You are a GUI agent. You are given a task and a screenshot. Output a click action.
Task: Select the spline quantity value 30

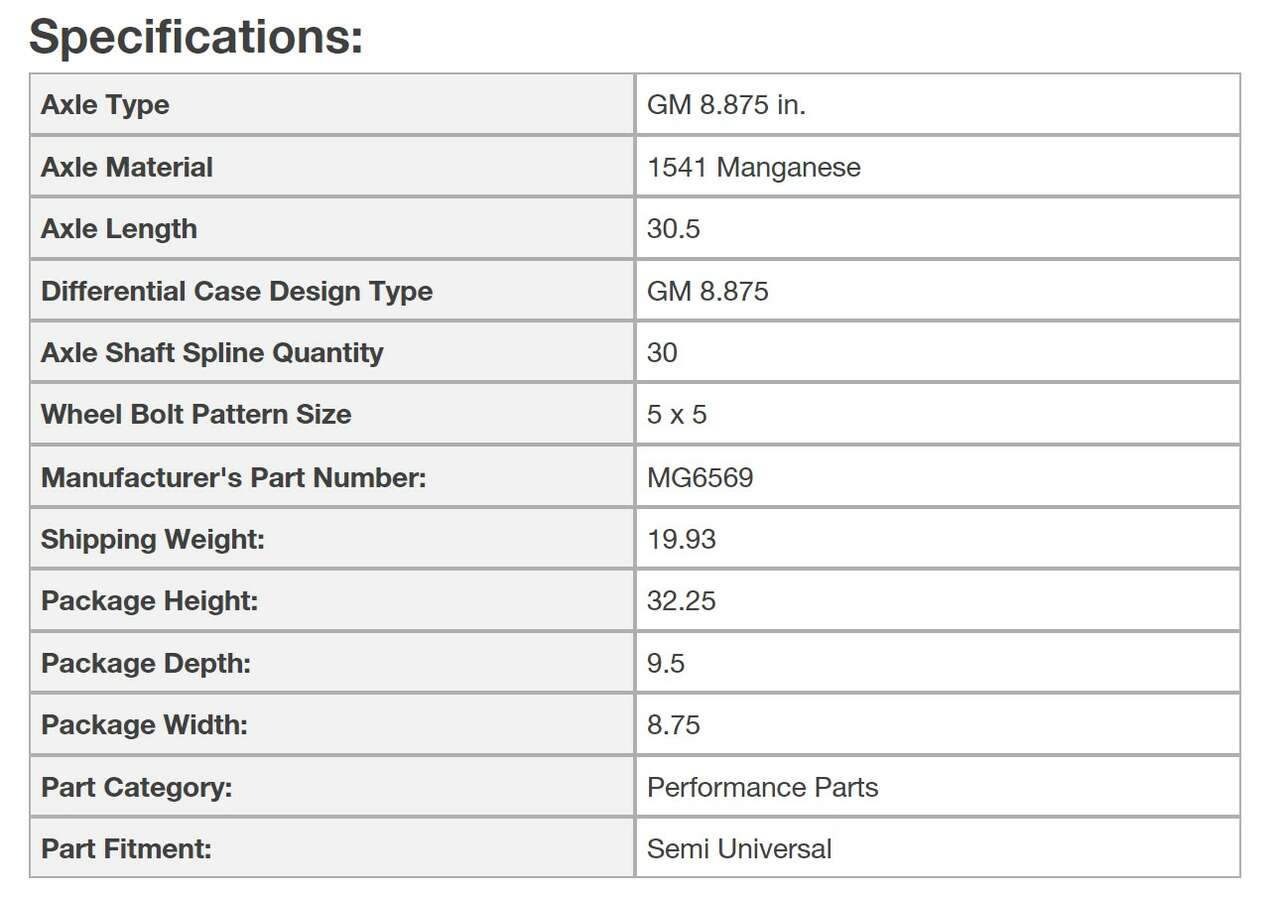point(662,353)
